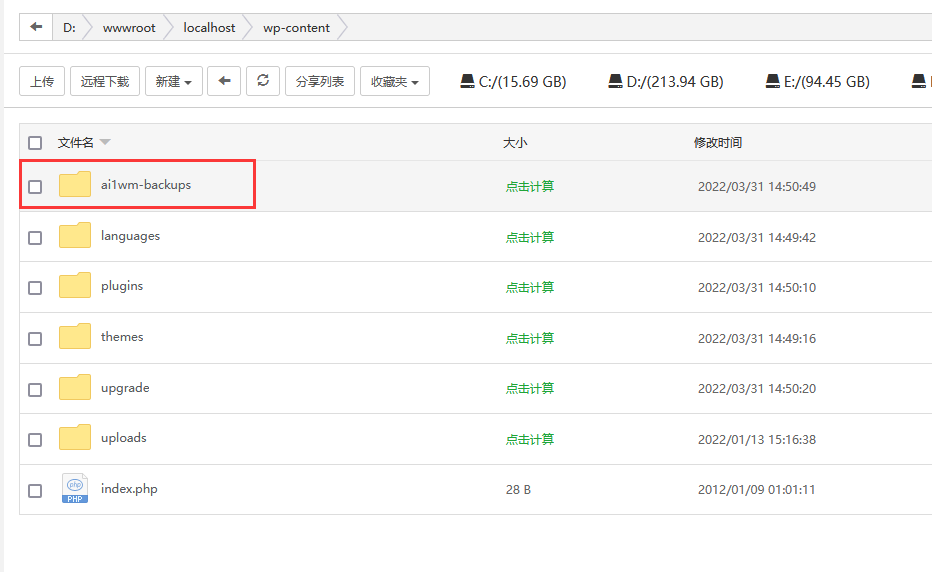Click the back arrow button in the toolbar
Viewport: 932px width, 572px height.
pos(224,81)
